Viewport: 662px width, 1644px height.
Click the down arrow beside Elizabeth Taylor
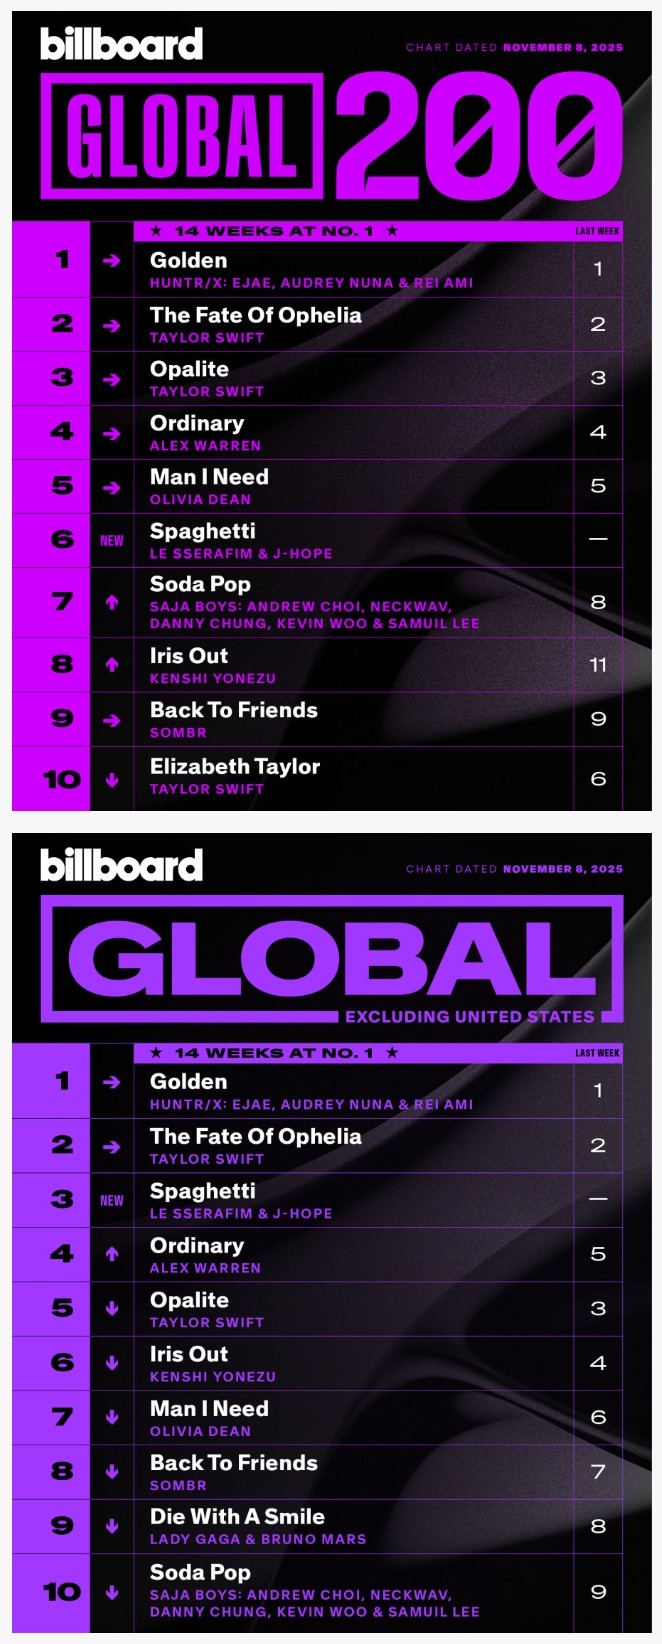pyautogui.click(x=112, y=779)
